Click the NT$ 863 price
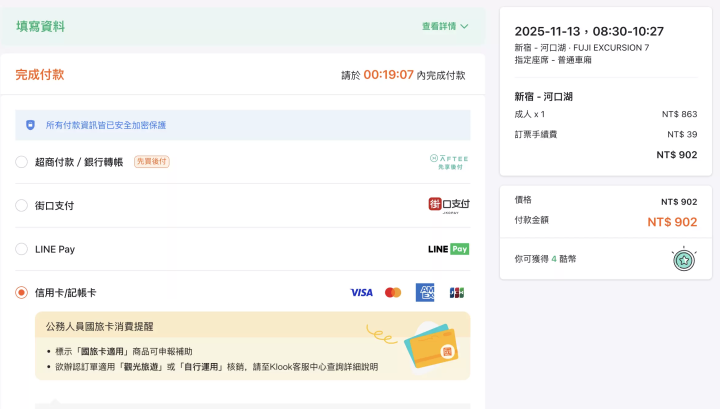The image size is (720, 409). pos(679,114)
